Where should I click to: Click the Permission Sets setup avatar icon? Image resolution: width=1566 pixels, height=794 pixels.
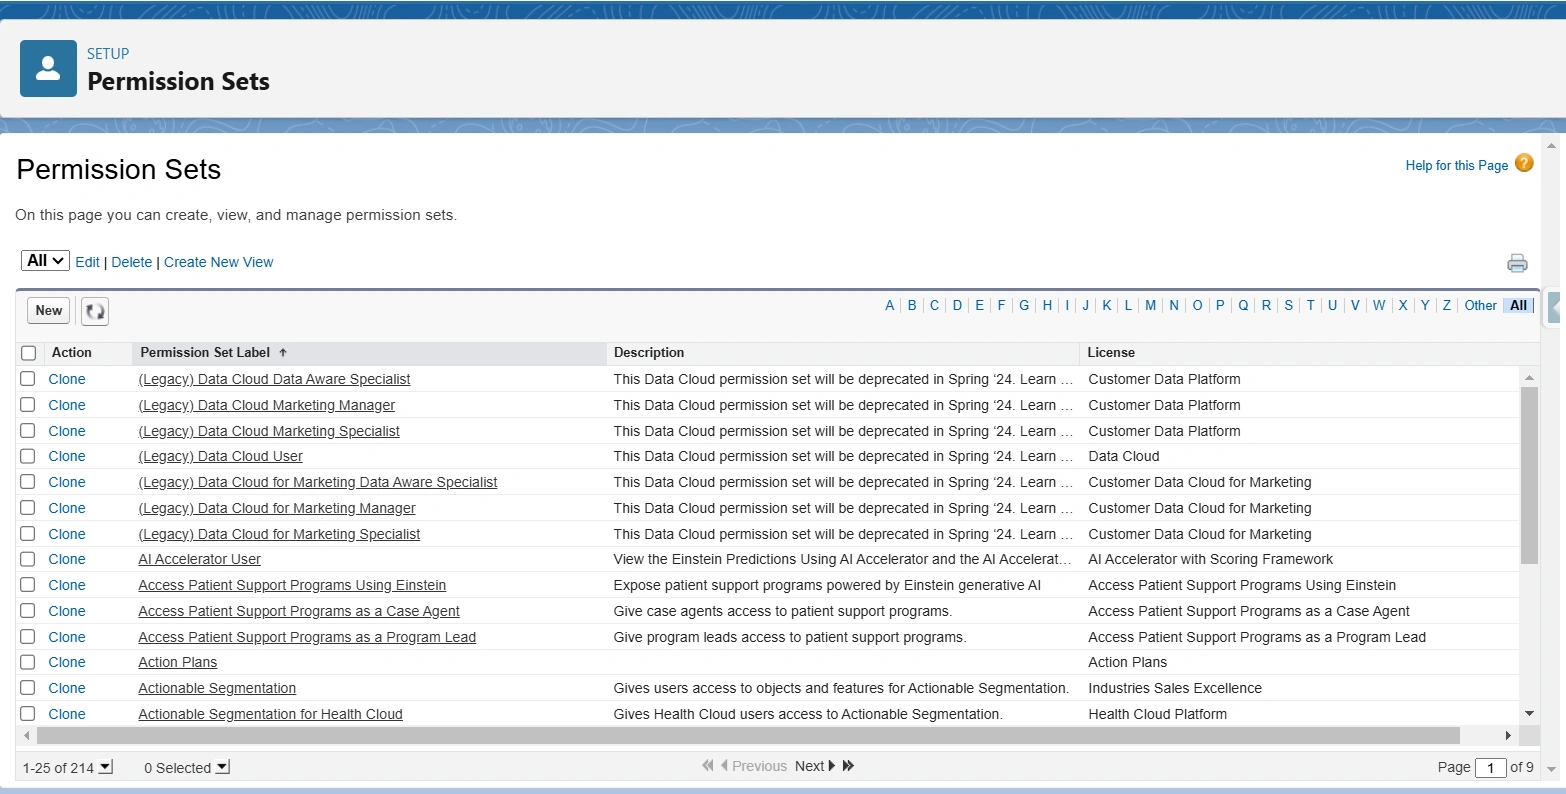pos(47,68)
